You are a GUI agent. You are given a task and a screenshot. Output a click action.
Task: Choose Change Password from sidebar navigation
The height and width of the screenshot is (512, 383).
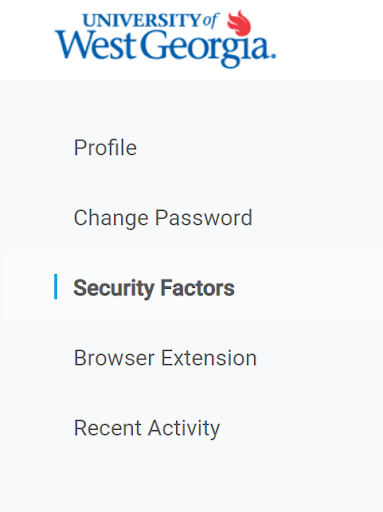point(163,218)
